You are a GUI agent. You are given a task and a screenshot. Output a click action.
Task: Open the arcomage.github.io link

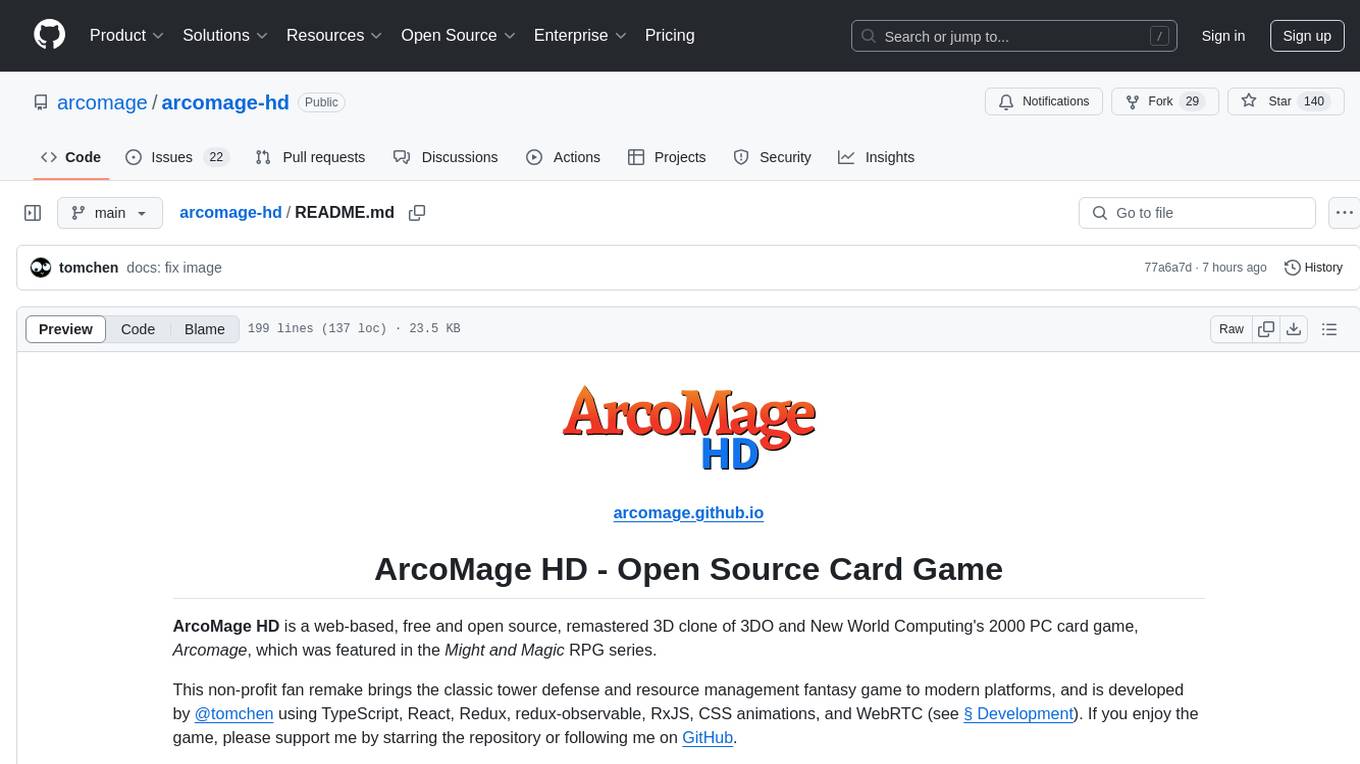[x=688, y=513]
